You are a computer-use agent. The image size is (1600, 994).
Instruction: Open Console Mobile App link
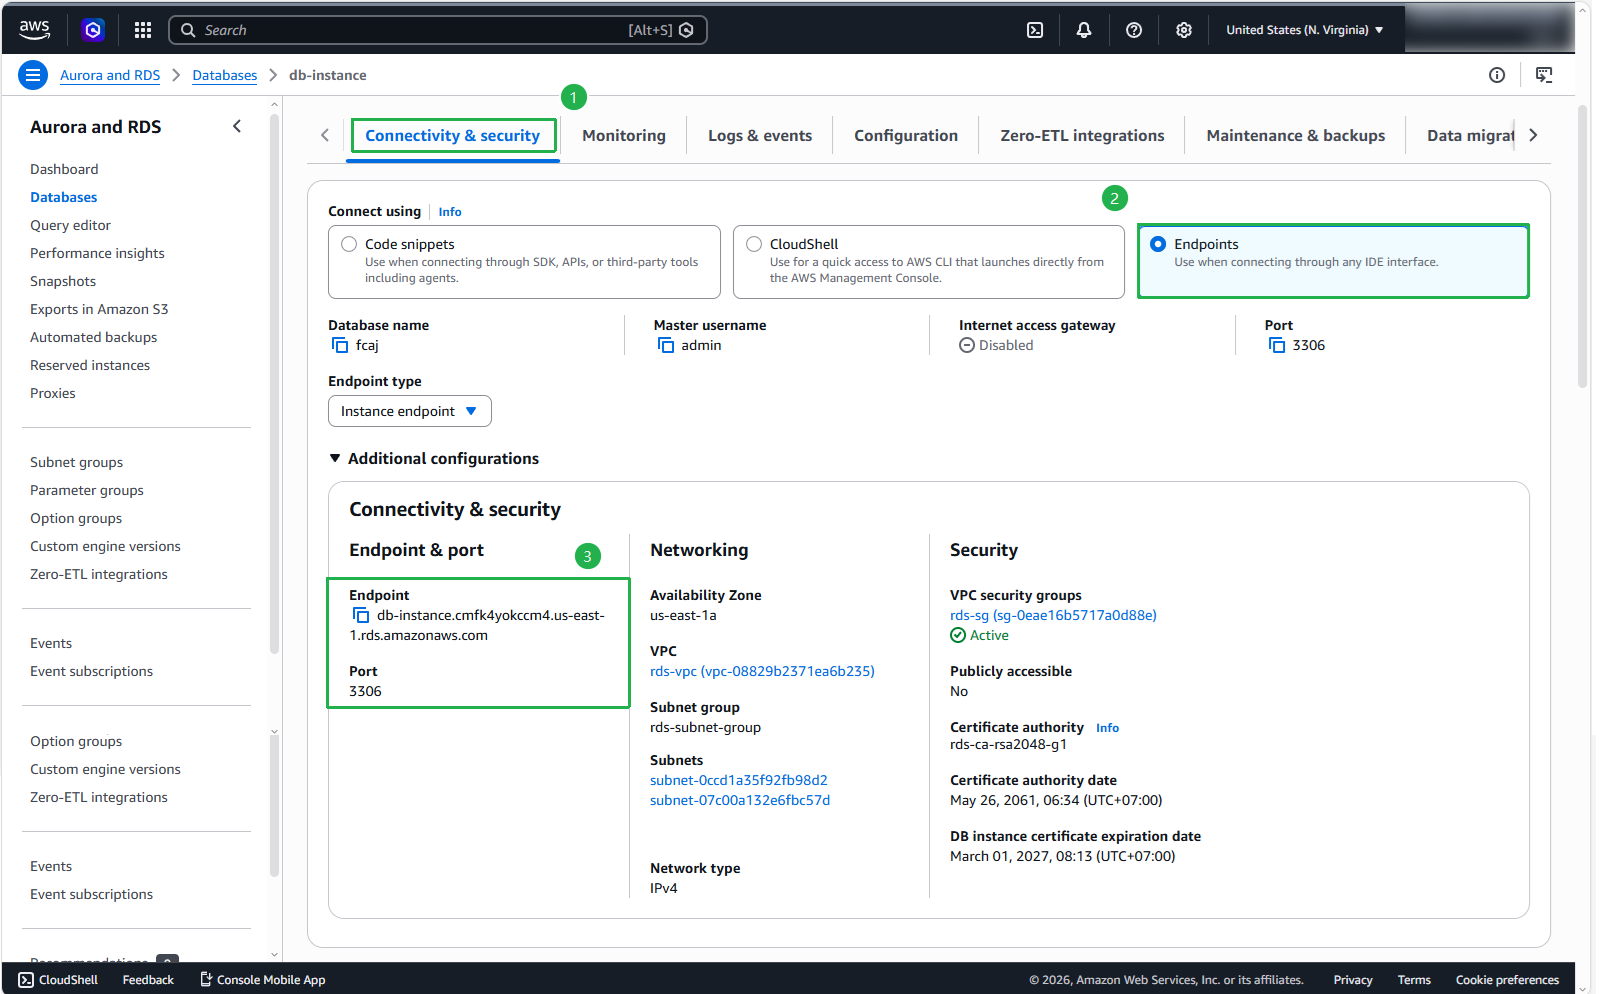[263, 980]
